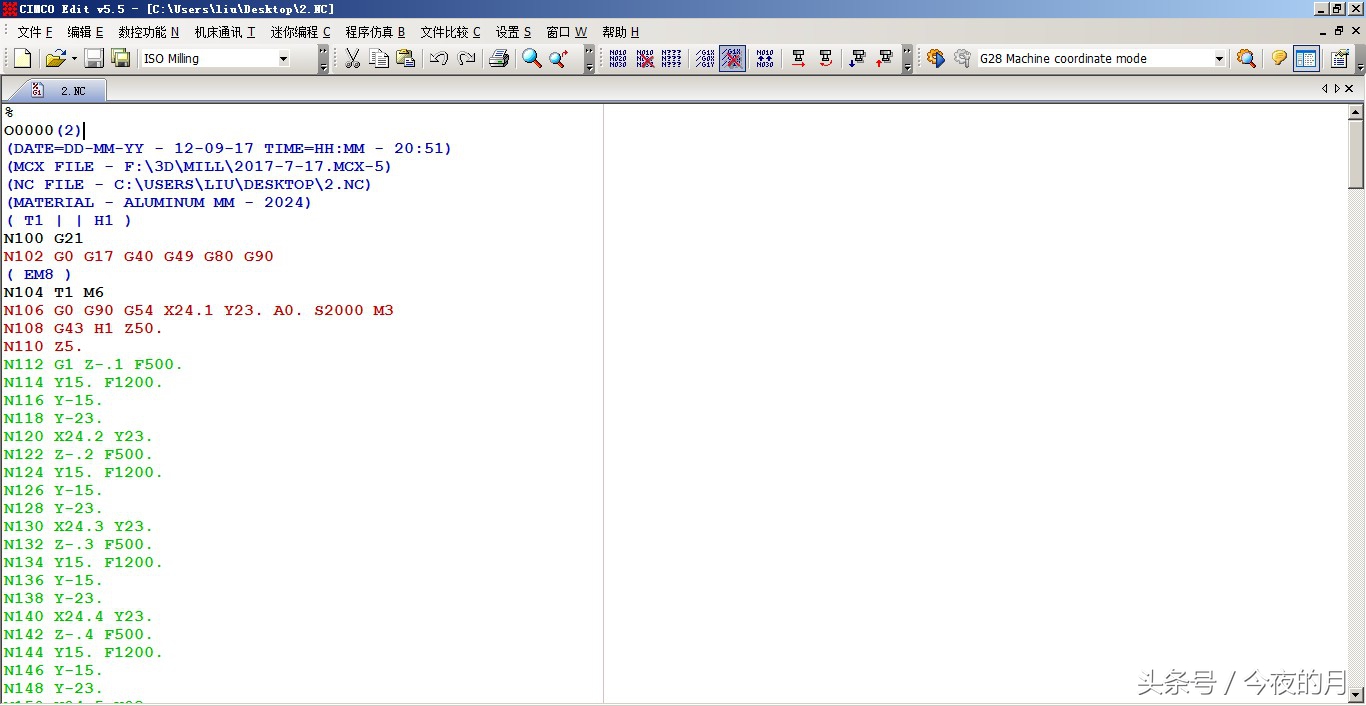
Task: Click the Find magnifier icon
Action: (531, 59)
